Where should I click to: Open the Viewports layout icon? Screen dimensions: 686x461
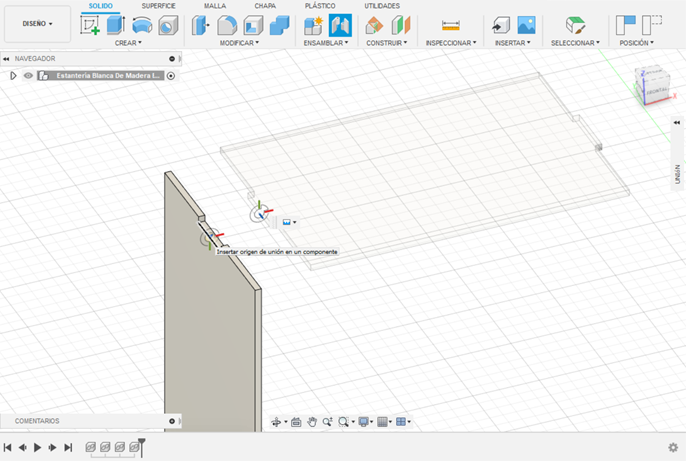pos(401,422)
